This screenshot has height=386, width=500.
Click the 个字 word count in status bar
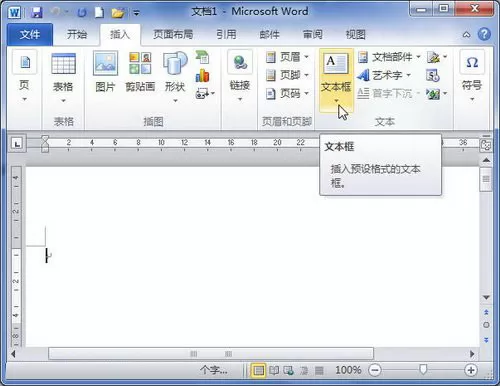(x=214, y=370)
